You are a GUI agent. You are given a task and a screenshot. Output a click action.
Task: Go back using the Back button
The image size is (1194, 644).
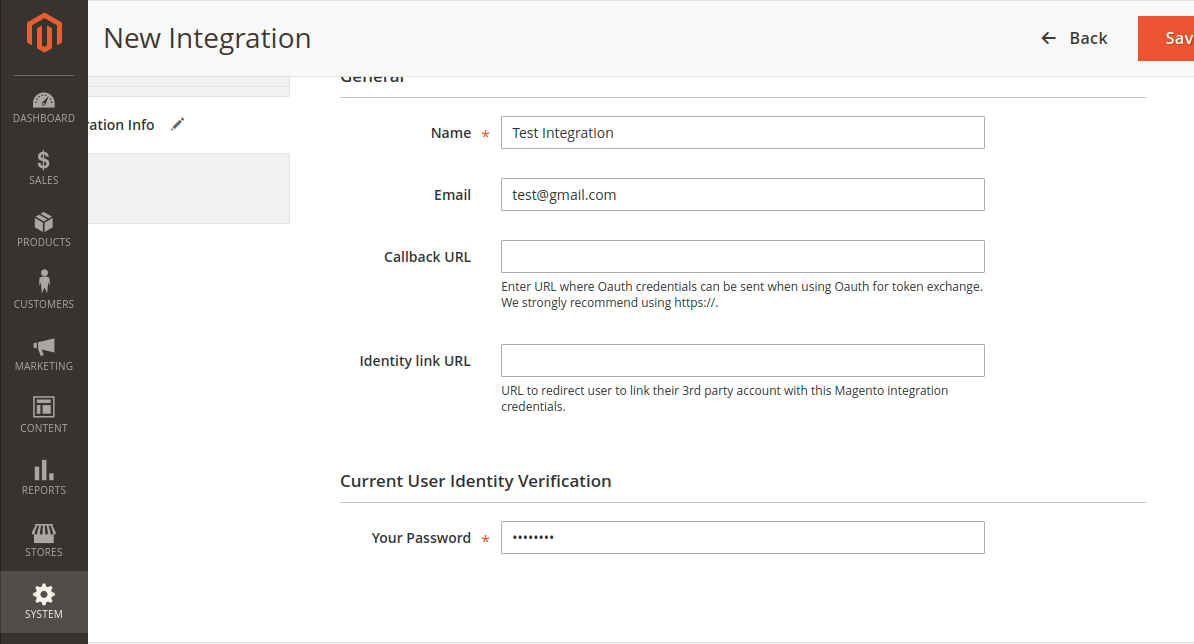pyautogui.click(x=1074, y=38)
